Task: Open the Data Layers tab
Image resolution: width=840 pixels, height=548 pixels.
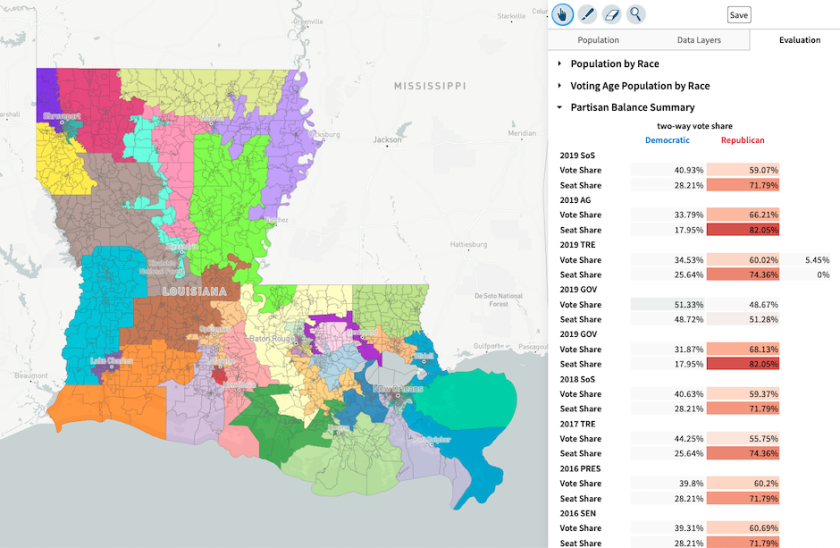Action: click(699, 40)
